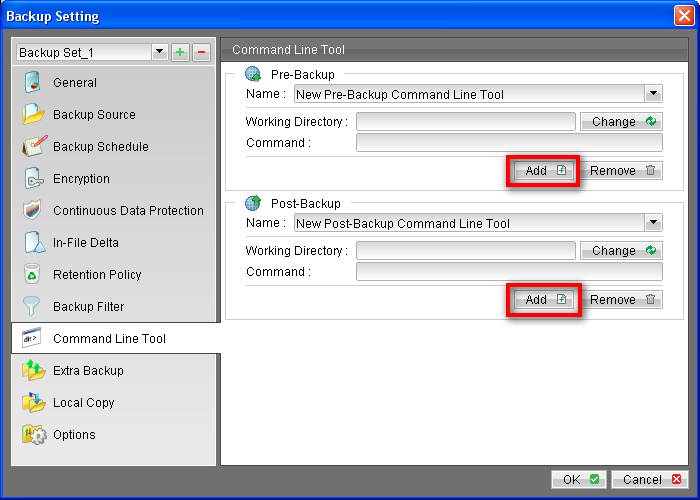Expand the Backup Set_1 dropdown

(x=159, y=52)
